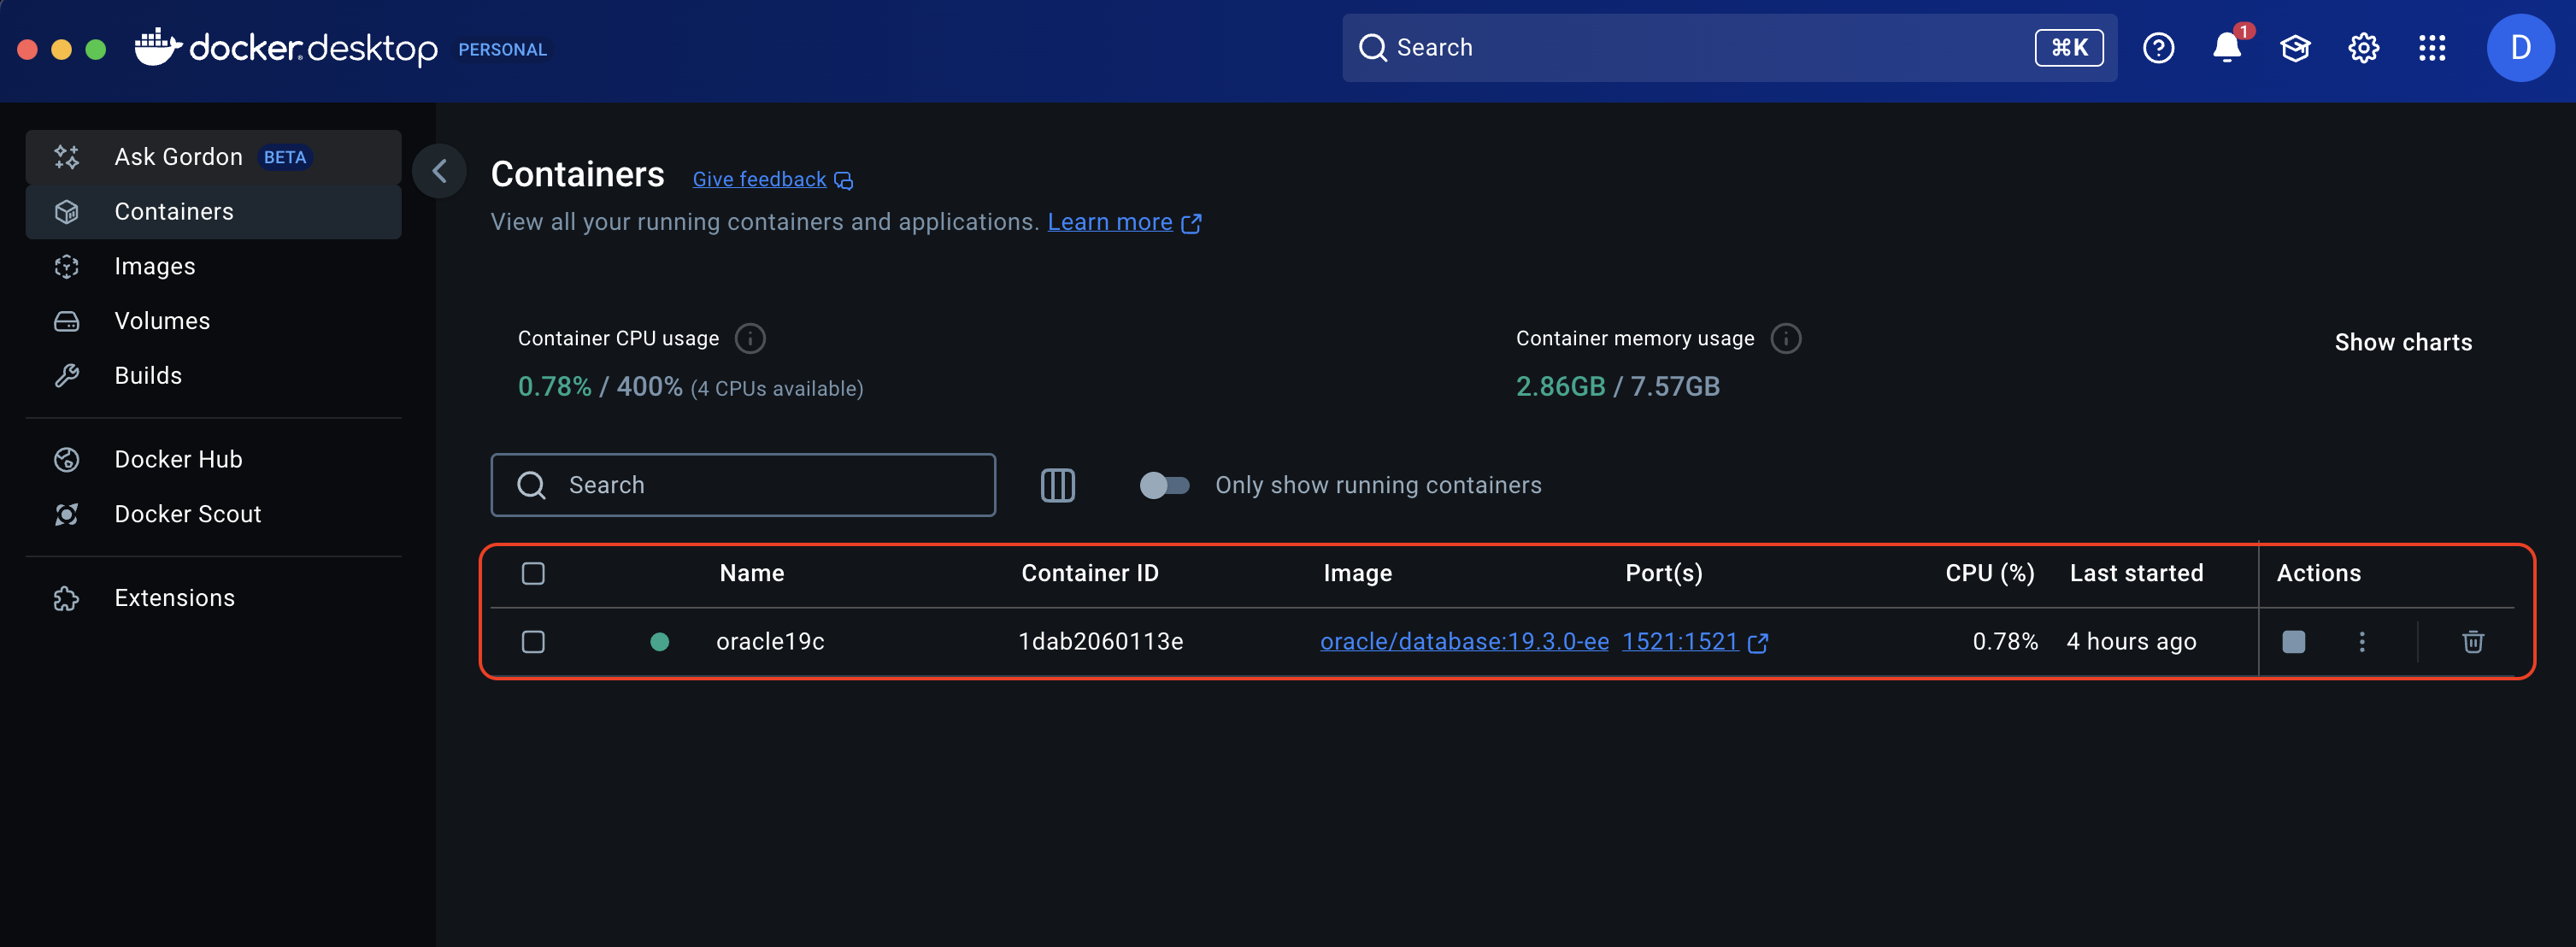Collapse the sidebar with chevron button
Viewport: 2576px width, 947px height.
tap(439, 172)
